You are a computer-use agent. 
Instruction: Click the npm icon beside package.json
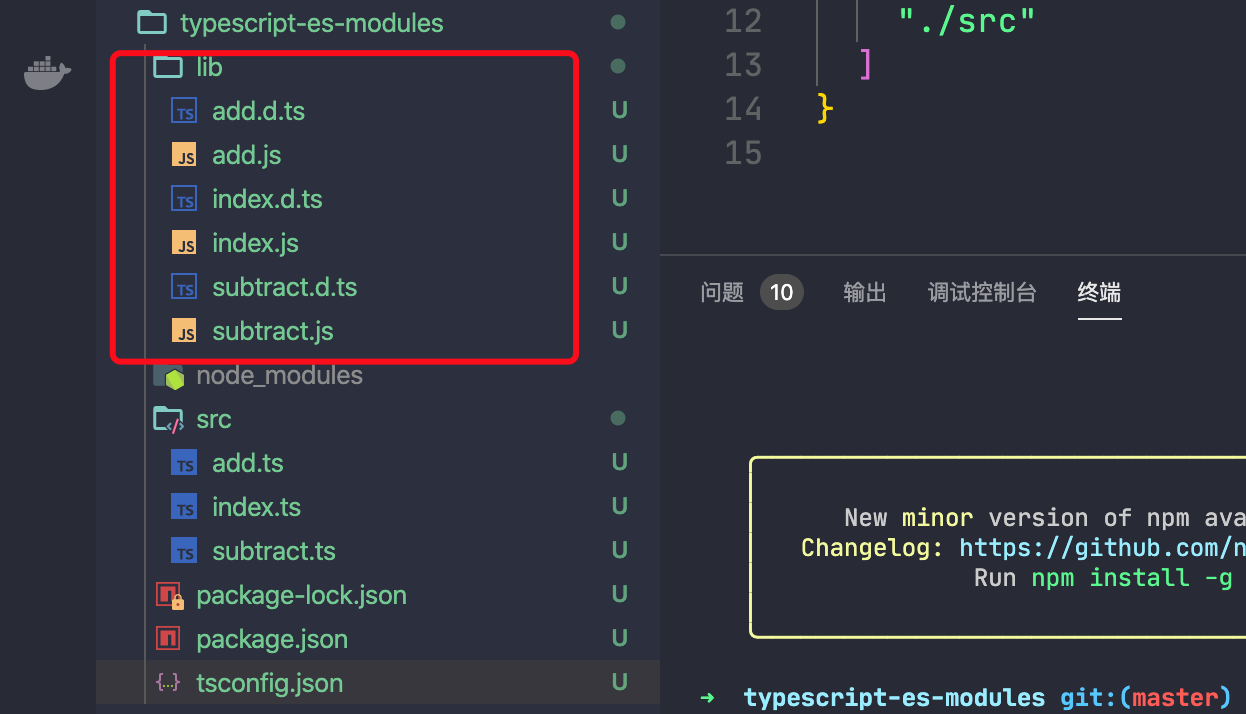(168, 639)
